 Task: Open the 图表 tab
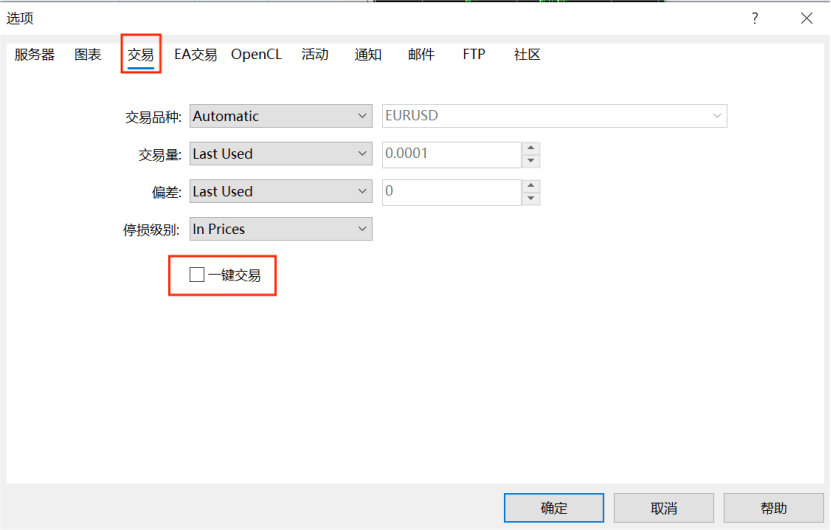click(87, 55)
